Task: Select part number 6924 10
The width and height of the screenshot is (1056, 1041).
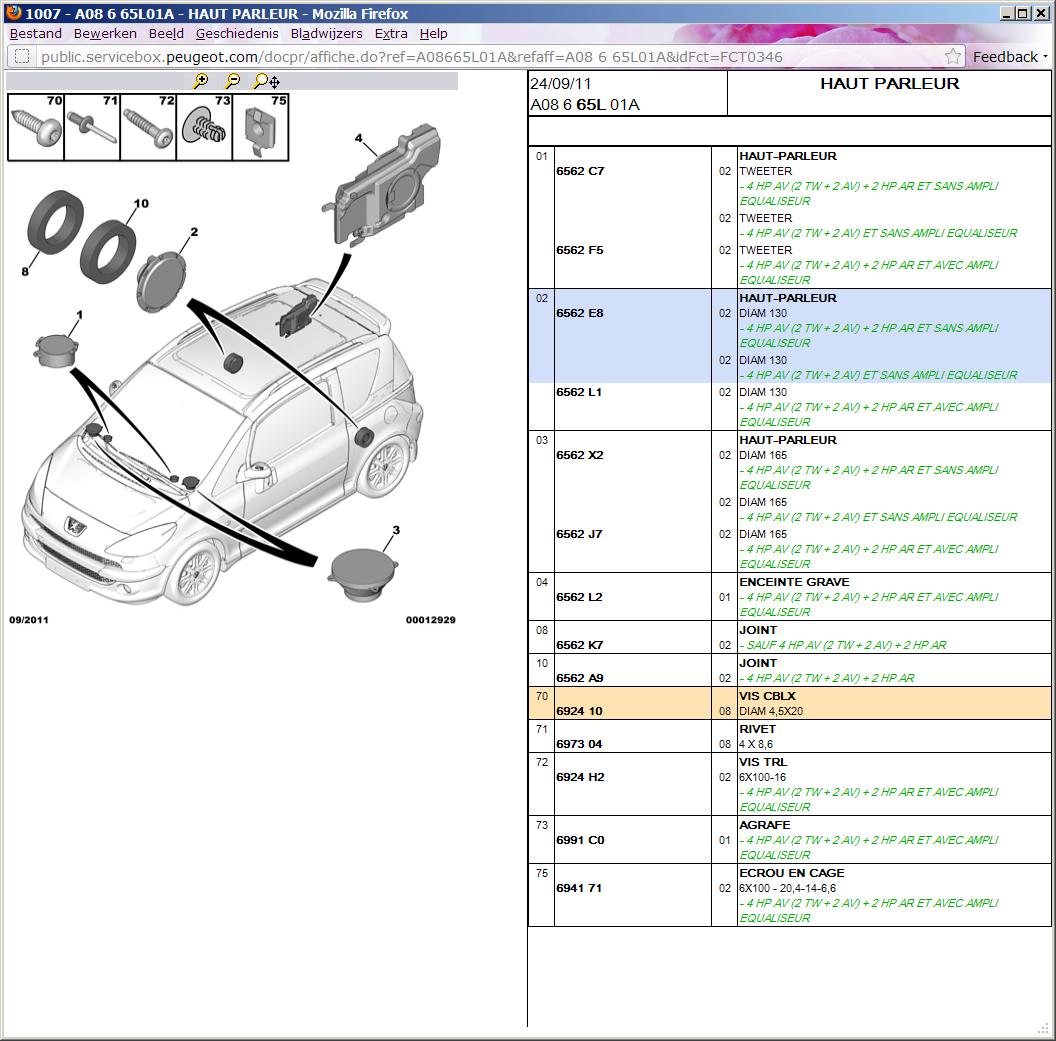Action: pyautogui.click(x=579, y=711)
